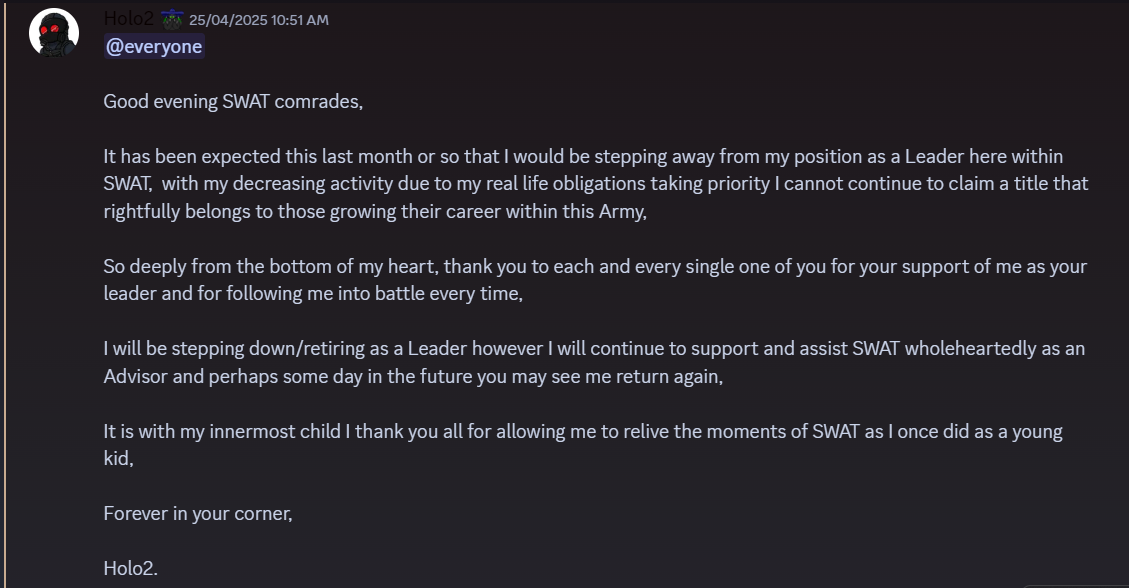Click the line "leader and for following me into battle"
The image size is (1129, 588).
pyautogui.click(x=313, y=294)
